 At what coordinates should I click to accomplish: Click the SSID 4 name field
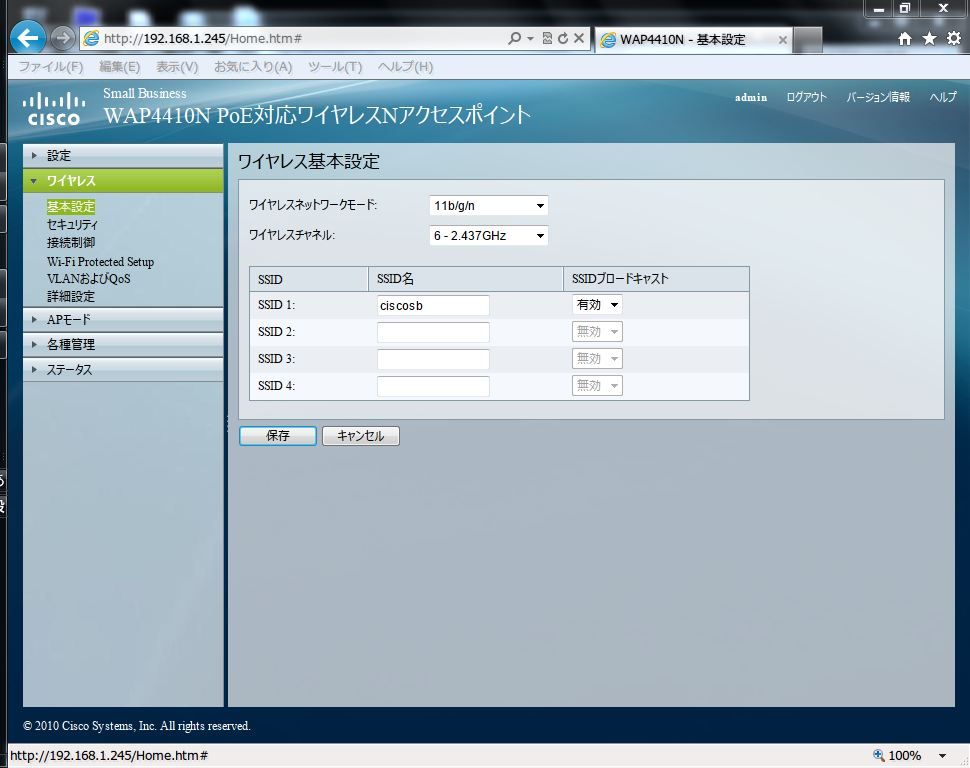pos(433,386)
